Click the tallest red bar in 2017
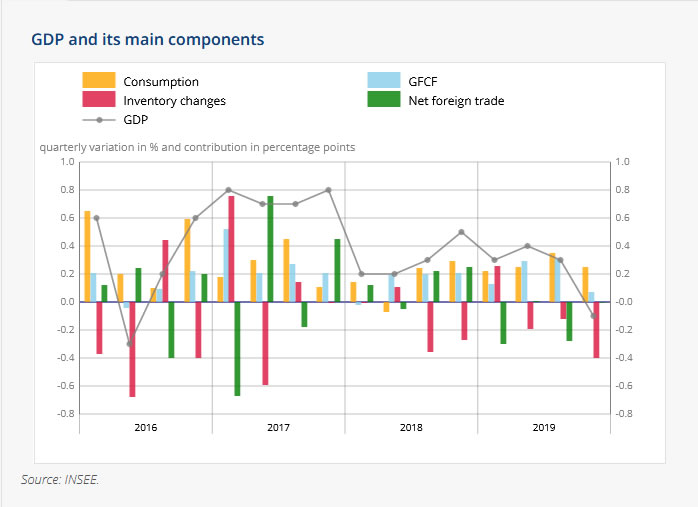The image size is (698, 507). (x=231, y=249)
